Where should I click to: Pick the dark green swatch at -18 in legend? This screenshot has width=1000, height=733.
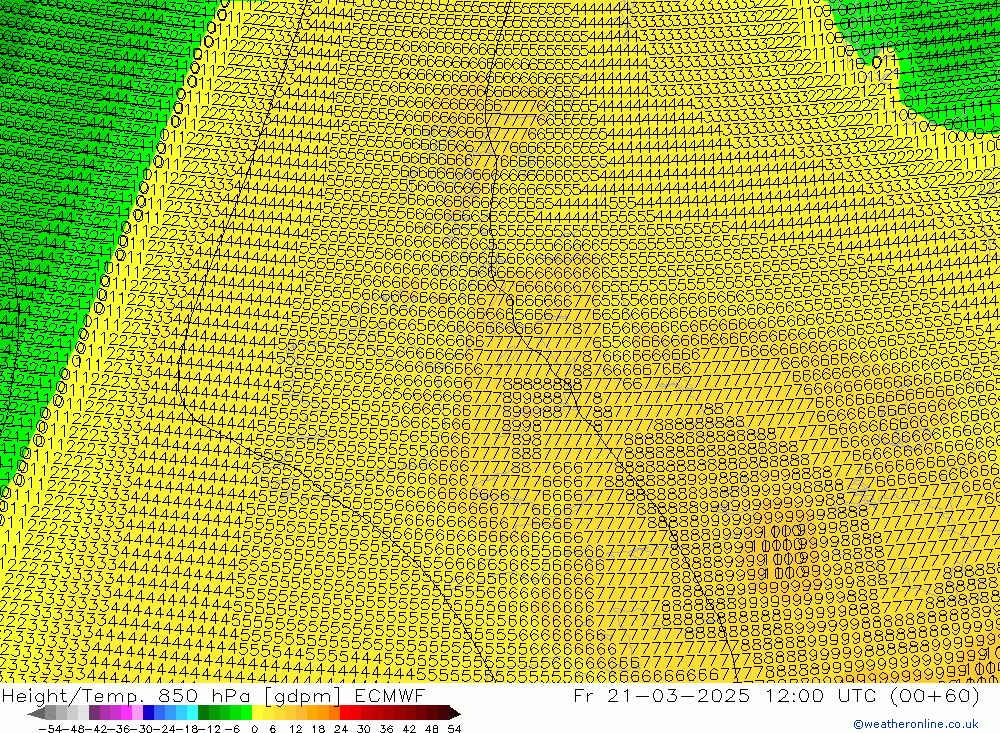tap(203, 714)
